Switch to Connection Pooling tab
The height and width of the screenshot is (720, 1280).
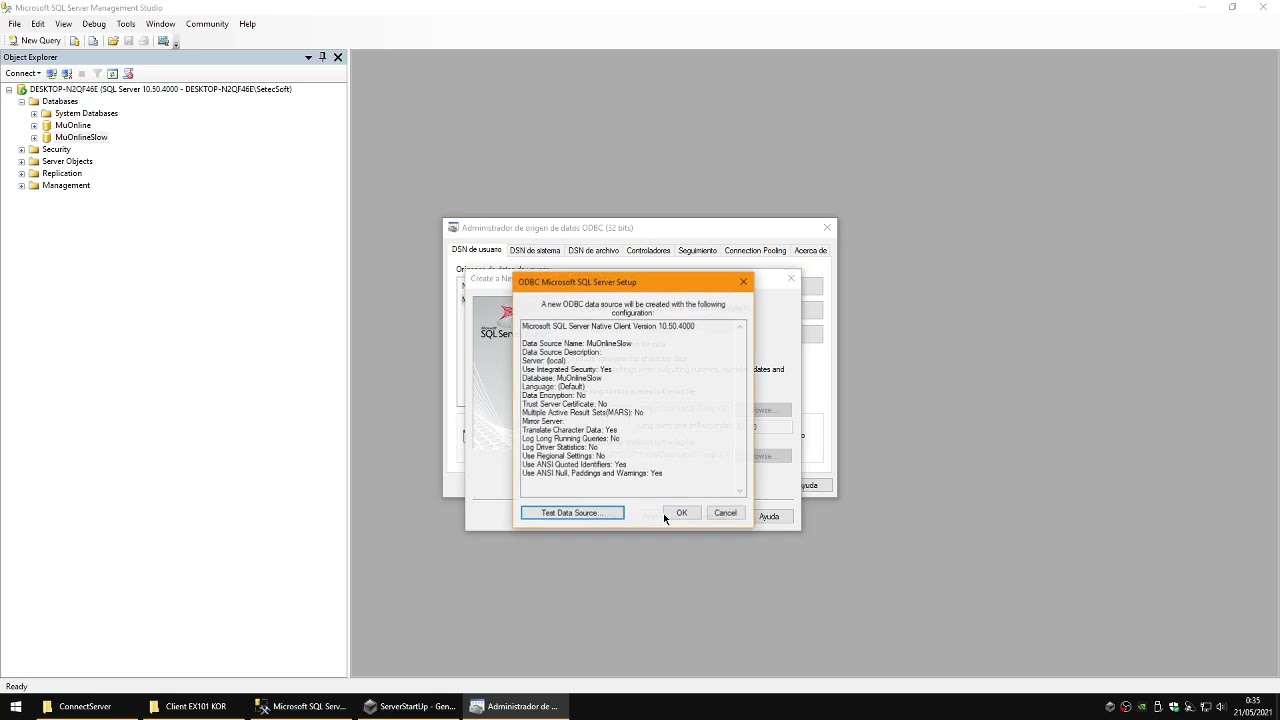pos(755,250)
